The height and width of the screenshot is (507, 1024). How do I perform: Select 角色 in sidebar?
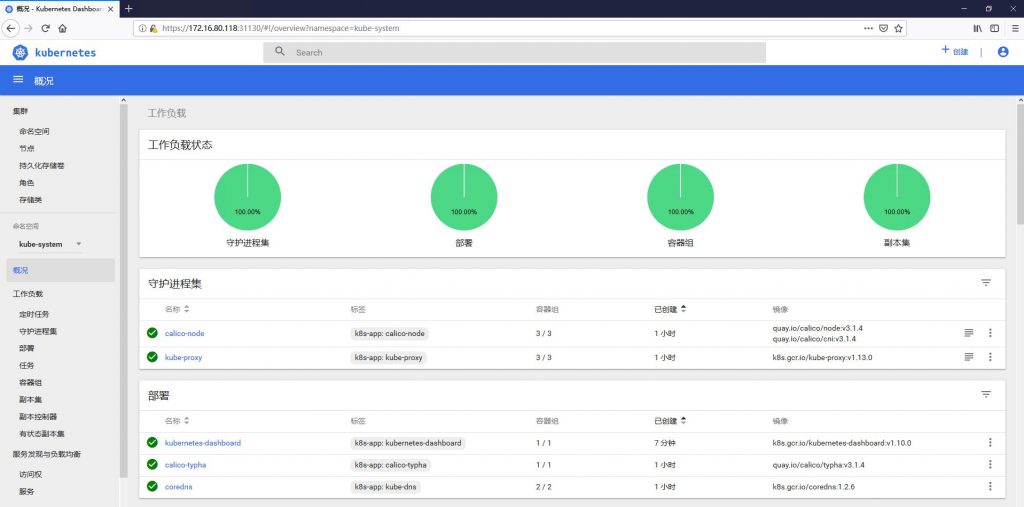27,182
